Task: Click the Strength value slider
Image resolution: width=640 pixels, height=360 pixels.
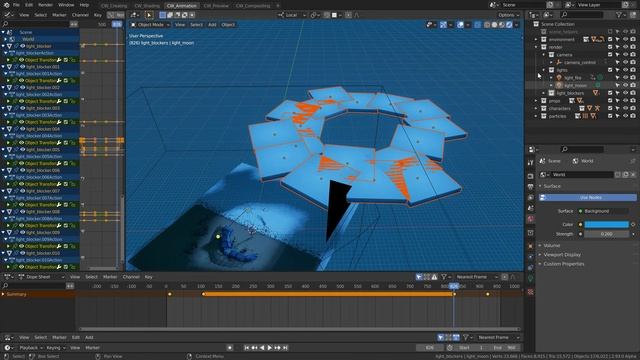Action: click(x=607, y=234)
